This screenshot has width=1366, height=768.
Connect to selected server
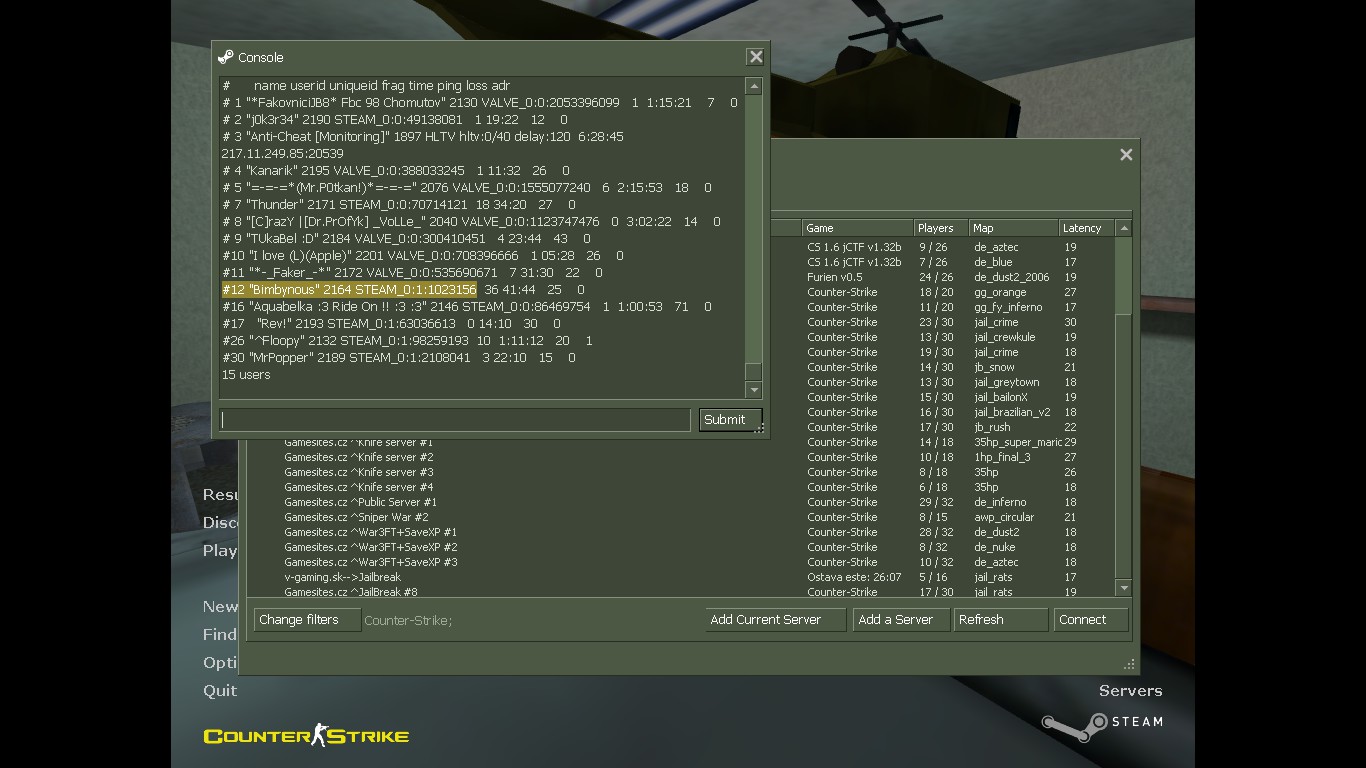pos(1090,620)
